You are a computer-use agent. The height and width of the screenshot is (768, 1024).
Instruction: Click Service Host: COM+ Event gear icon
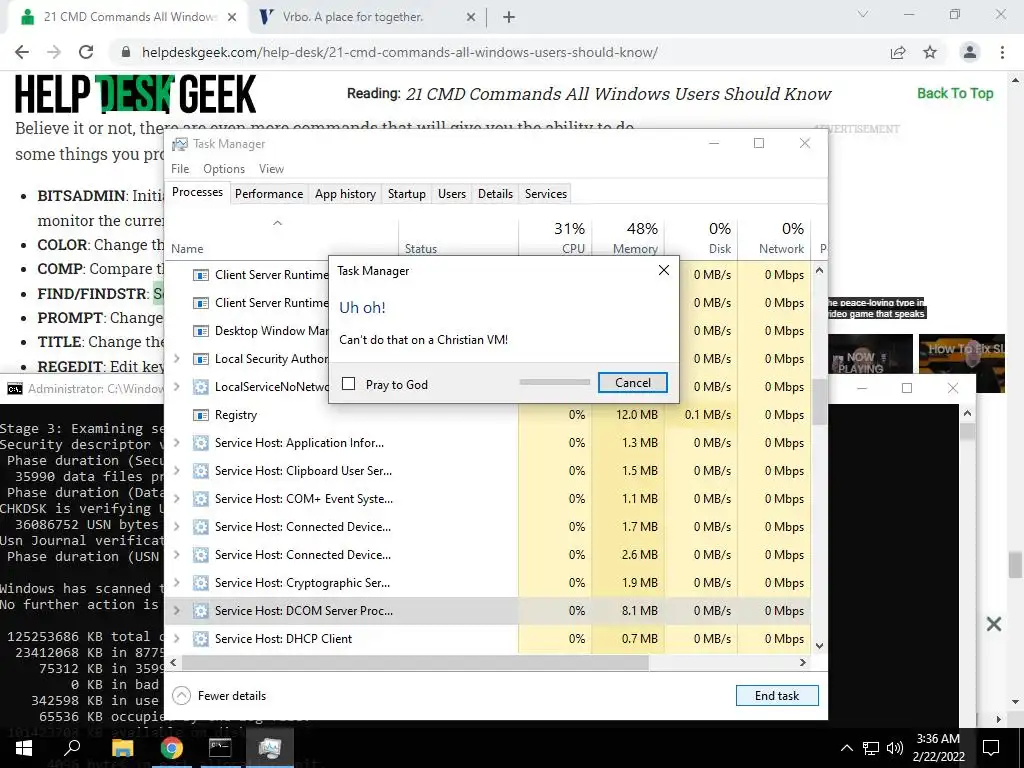tap(200, 499)
